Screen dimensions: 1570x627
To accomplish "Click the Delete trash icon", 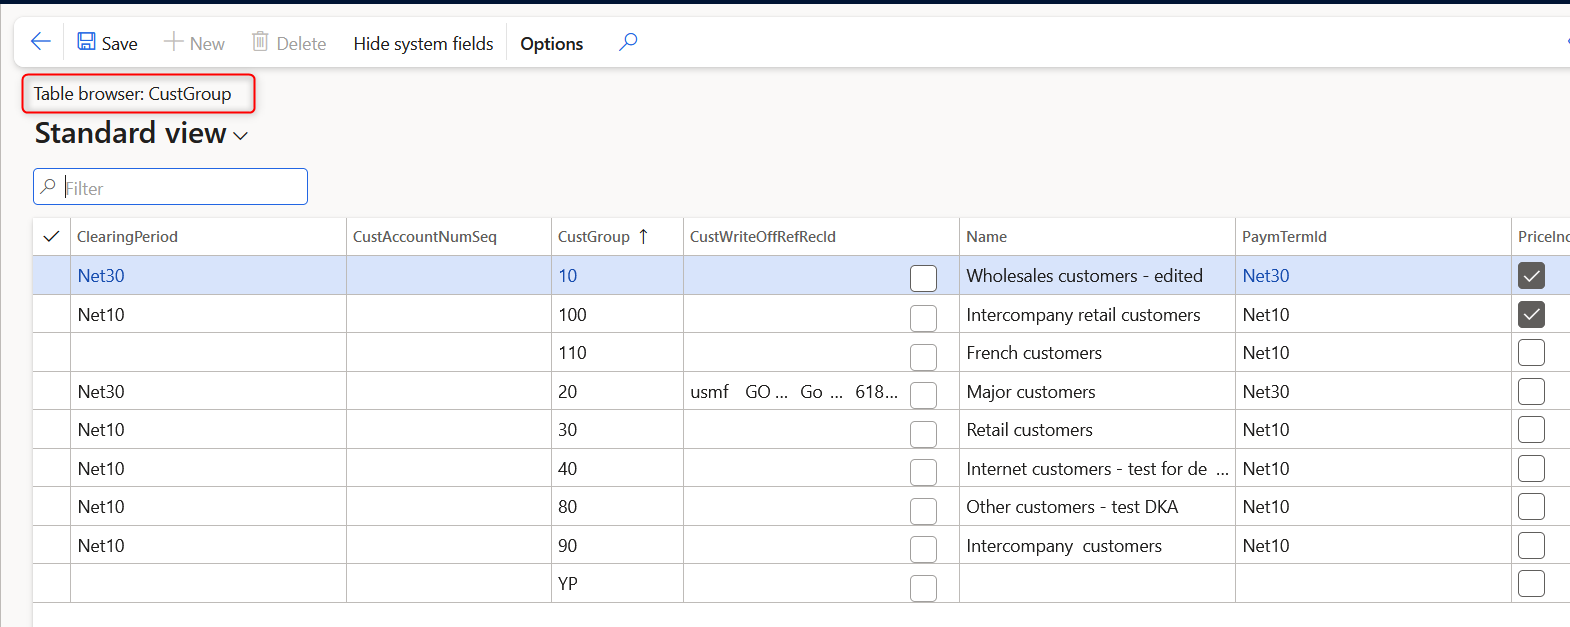I will coord(260,42).
